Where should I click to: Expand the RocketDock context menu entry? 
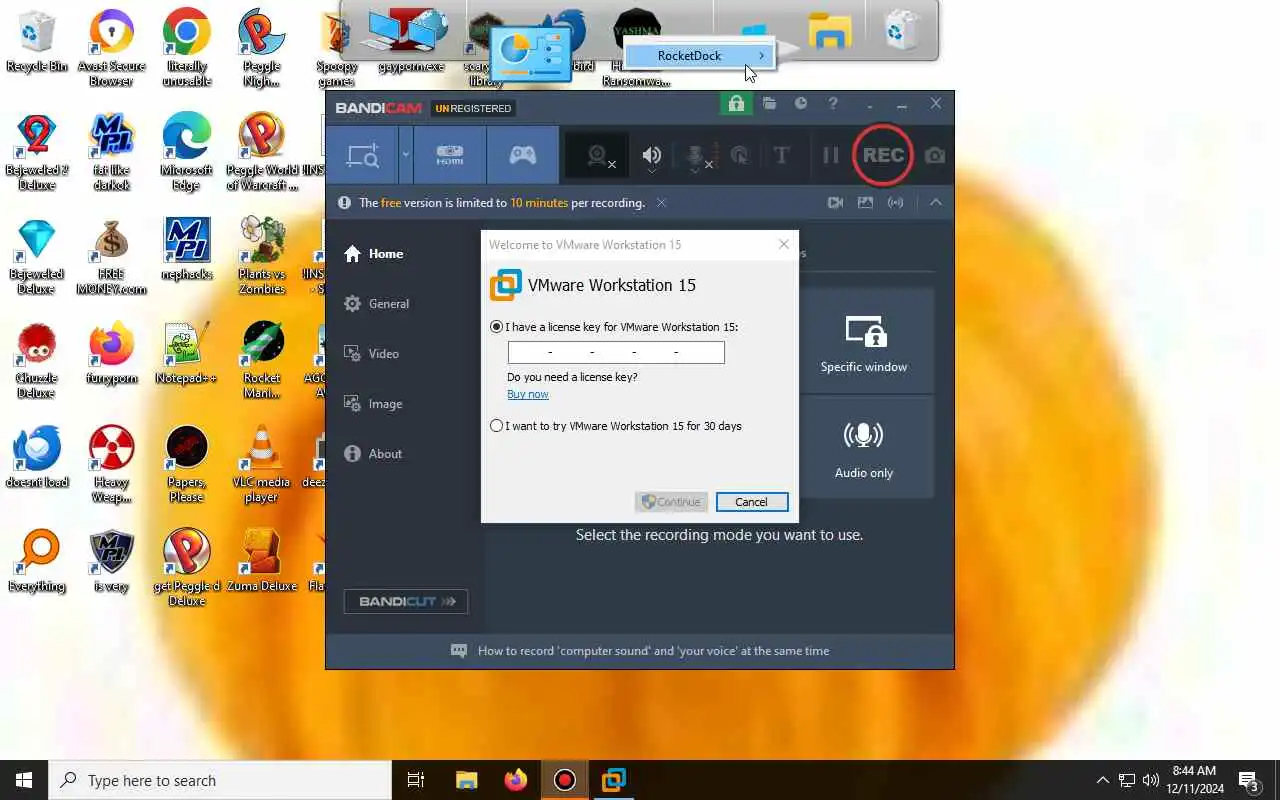pos(698,56)
